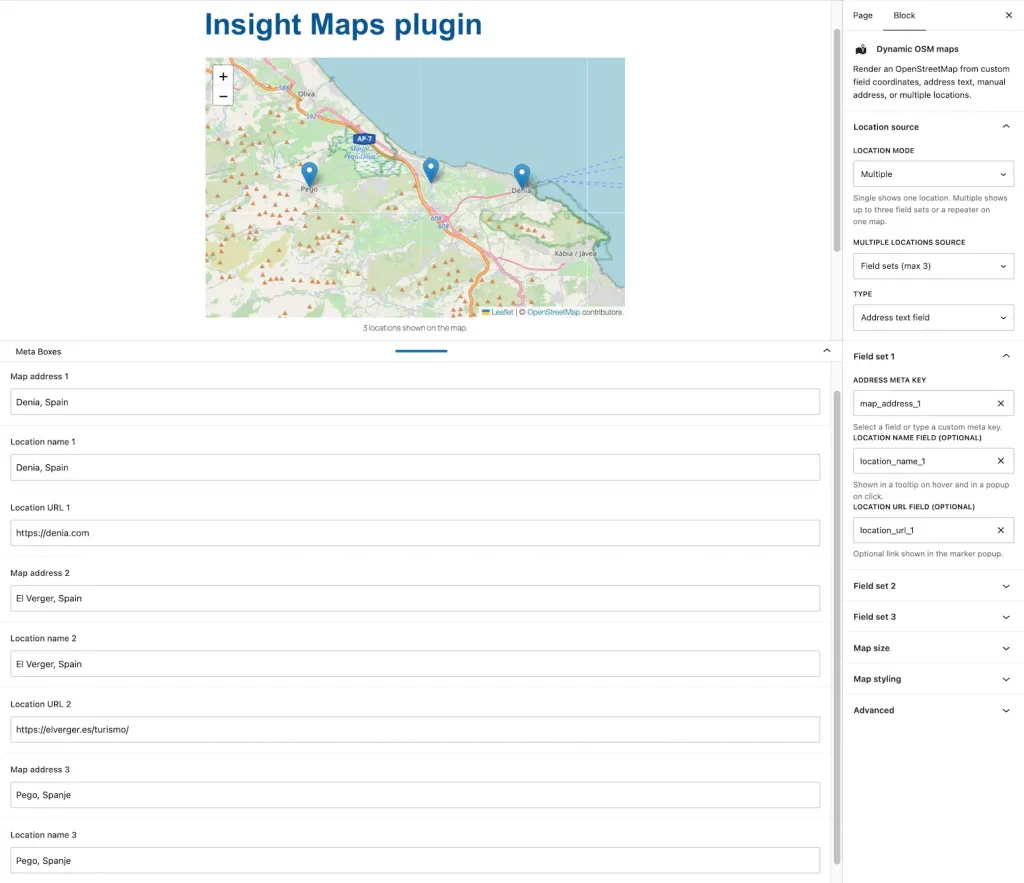Screen dimensions: 1024x883
Task: Close the block settings sidebar
Action: point(1008,15)
